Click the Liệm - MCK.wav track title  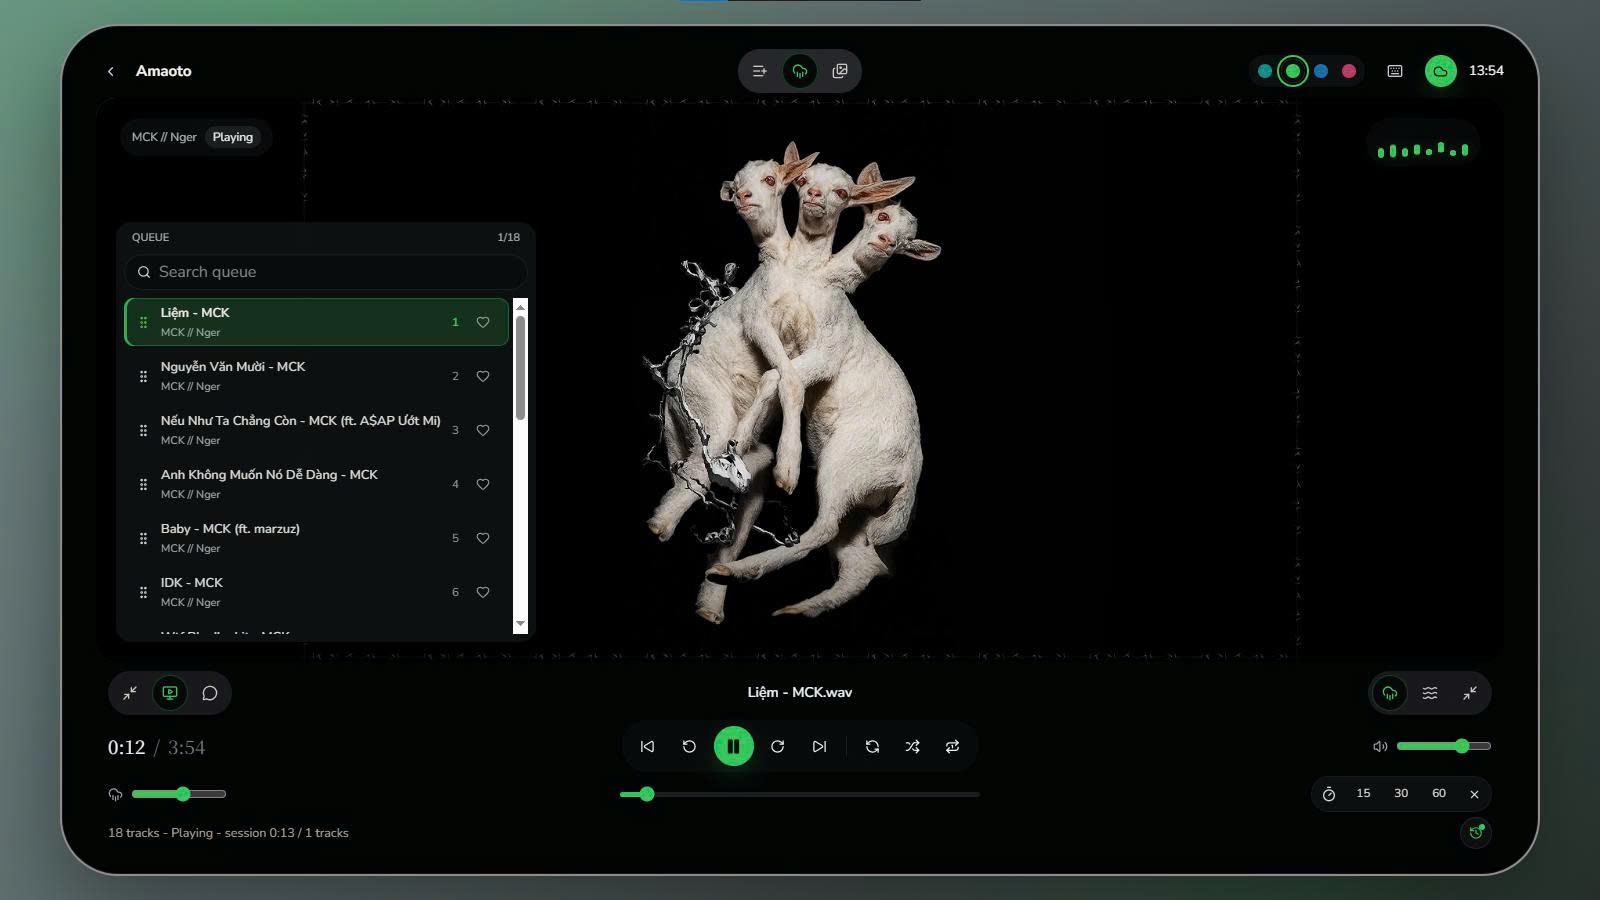800,692
